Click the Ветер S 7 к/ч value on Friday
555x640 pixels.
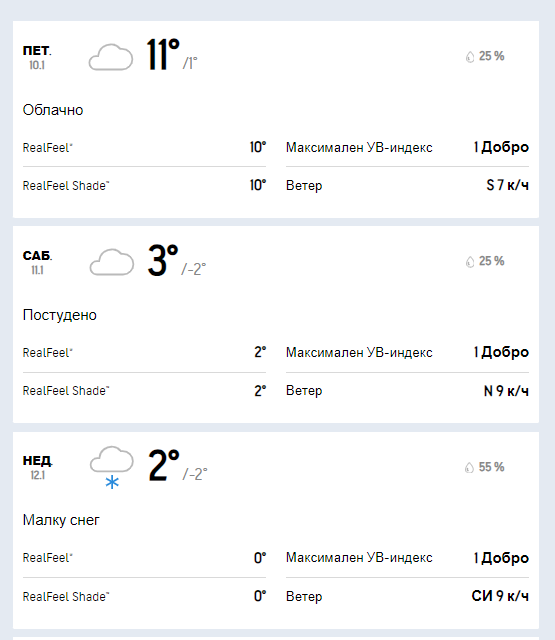click(507, 185)
